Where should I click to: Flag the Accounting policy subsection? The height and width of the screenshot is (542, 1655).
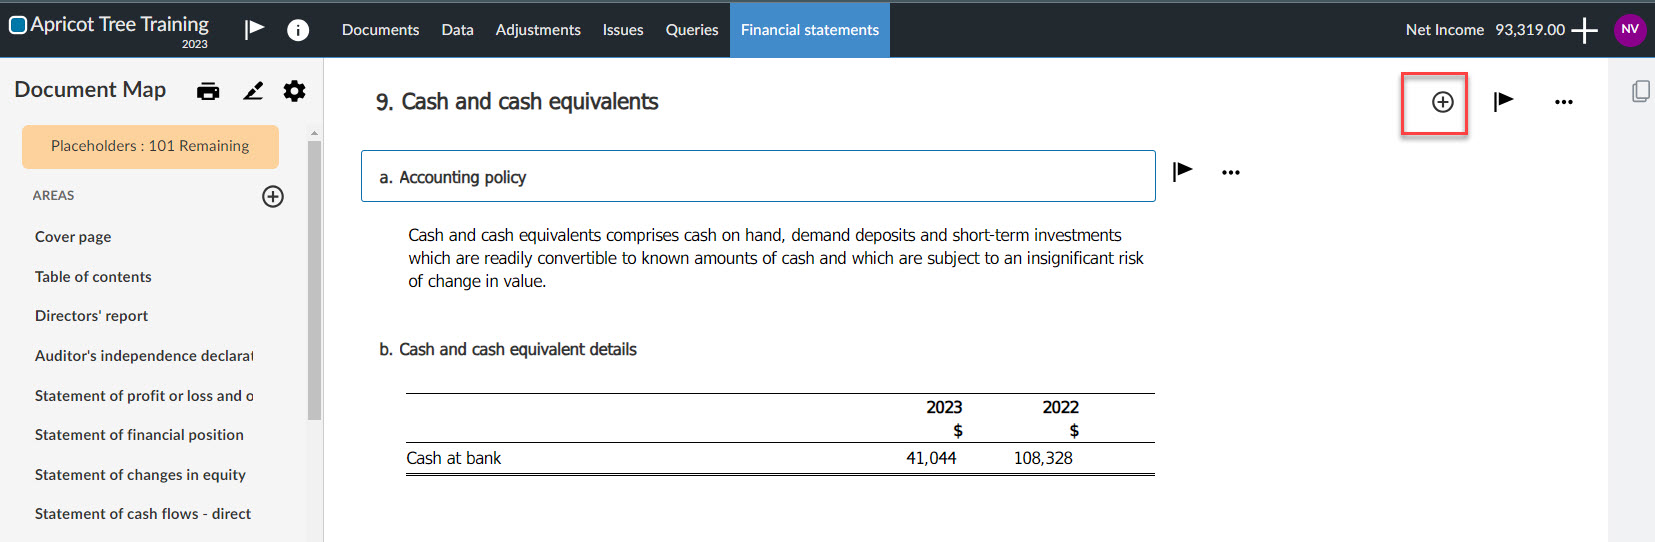click(x=1183, y=171)
